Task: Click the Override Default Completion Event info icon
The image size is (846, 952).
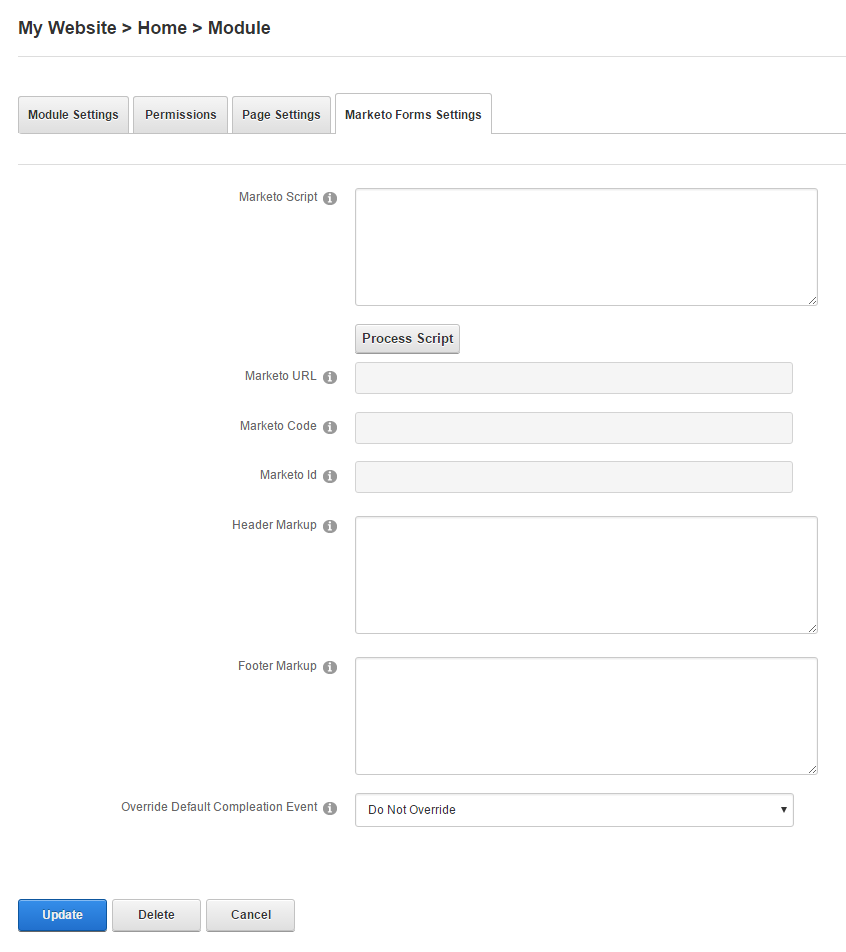Action: coord(330,808)
